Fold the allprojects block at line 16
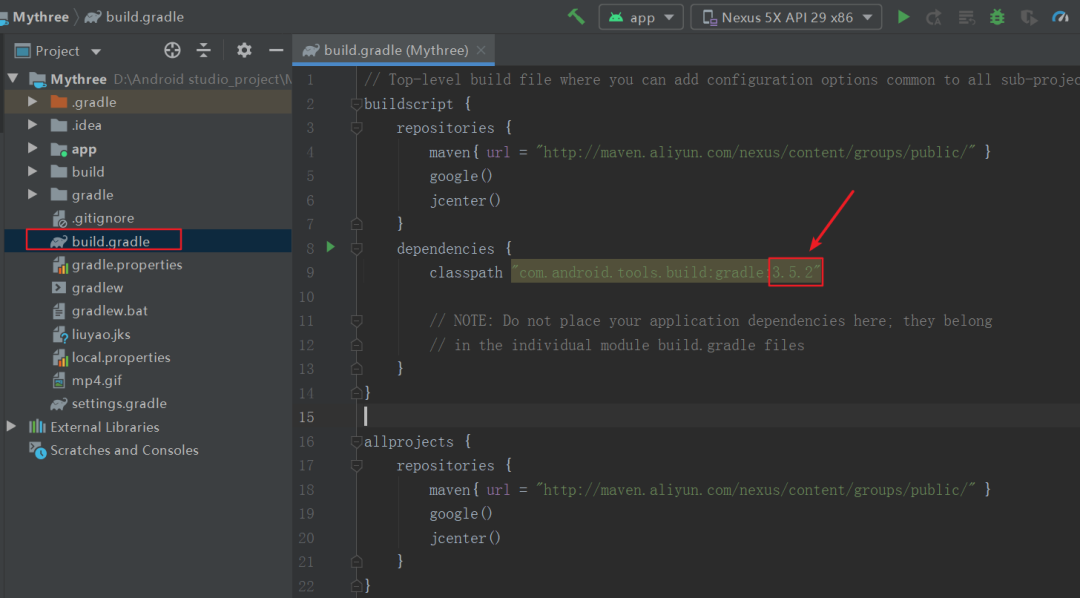 (x=356, y=442)
